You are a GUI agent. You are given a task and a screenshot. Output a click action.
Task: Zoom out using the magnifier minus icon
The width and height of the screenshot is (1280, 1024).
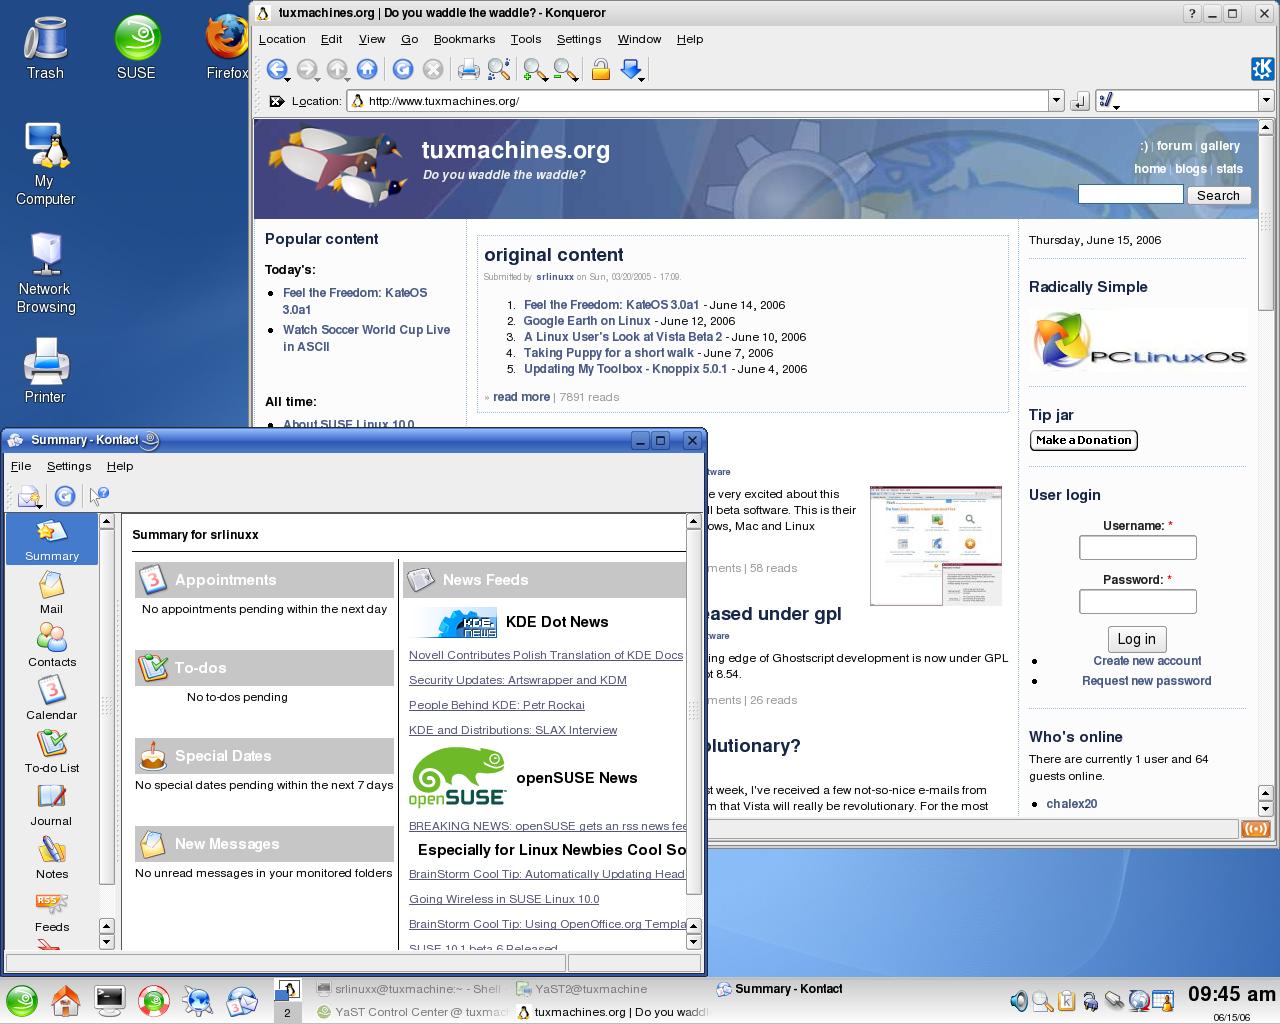(x=565, y=69)
